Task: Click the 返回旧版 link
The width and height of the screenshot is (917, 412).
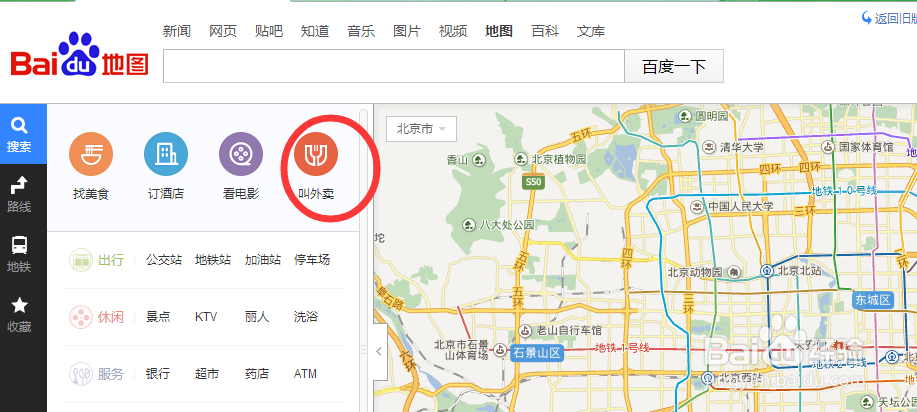Action: tap(890, 18)
